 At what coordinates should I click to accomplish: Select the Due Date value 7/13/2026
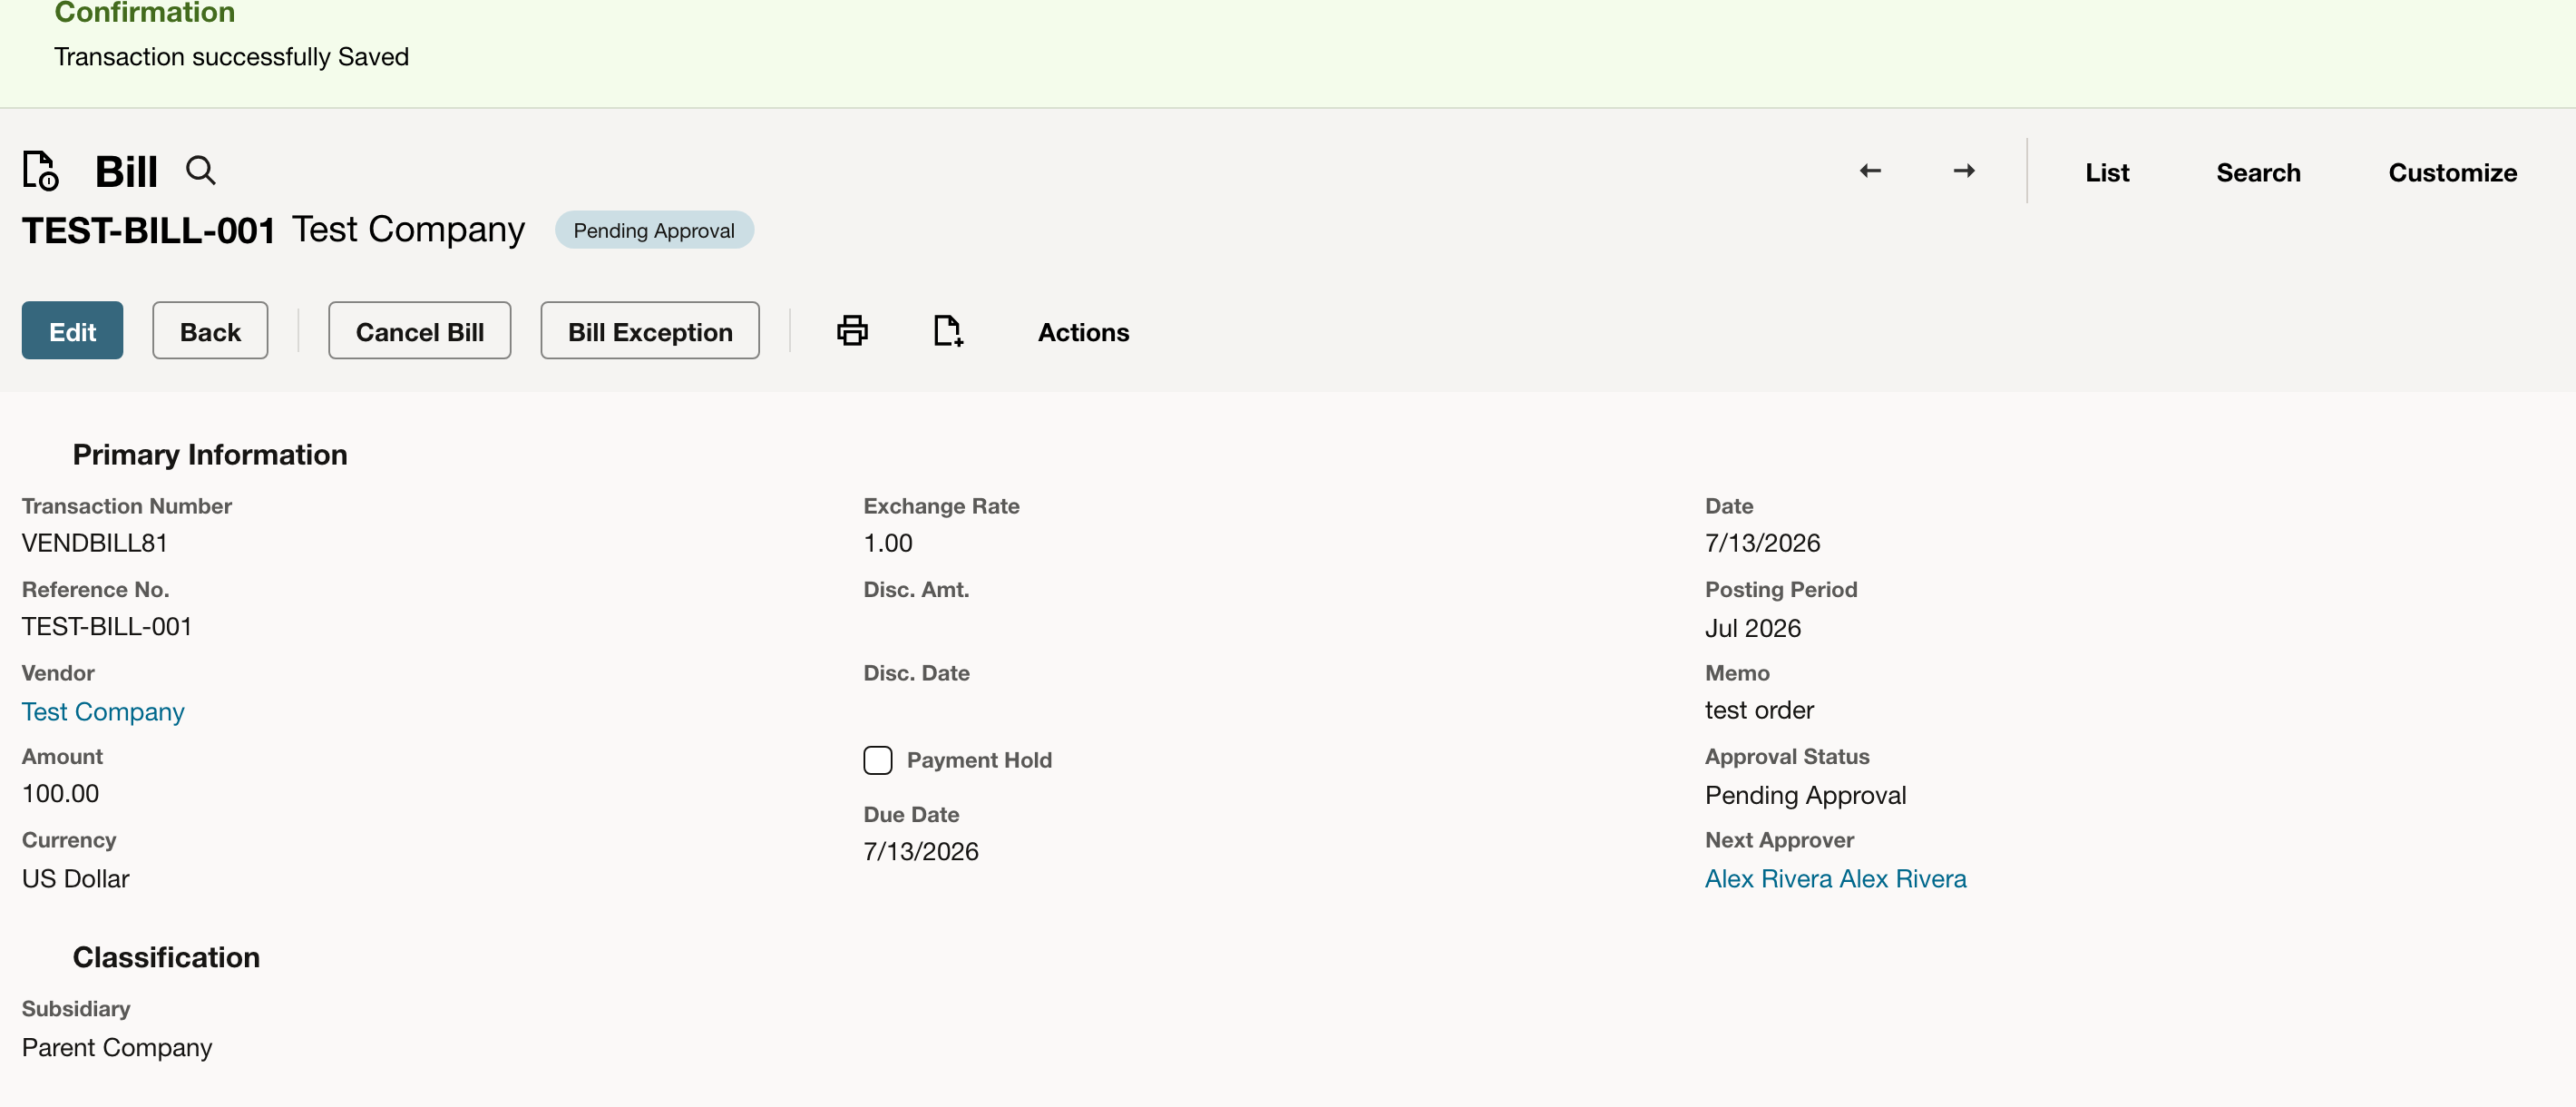pos(921,851)
